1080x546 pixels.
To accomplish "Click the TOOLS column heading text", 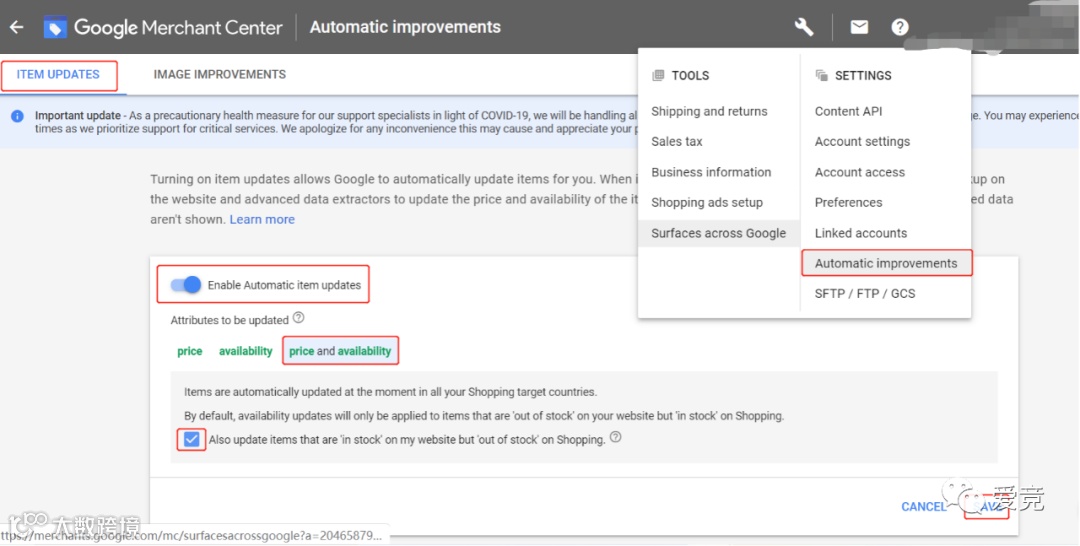I will coord(690,76).
